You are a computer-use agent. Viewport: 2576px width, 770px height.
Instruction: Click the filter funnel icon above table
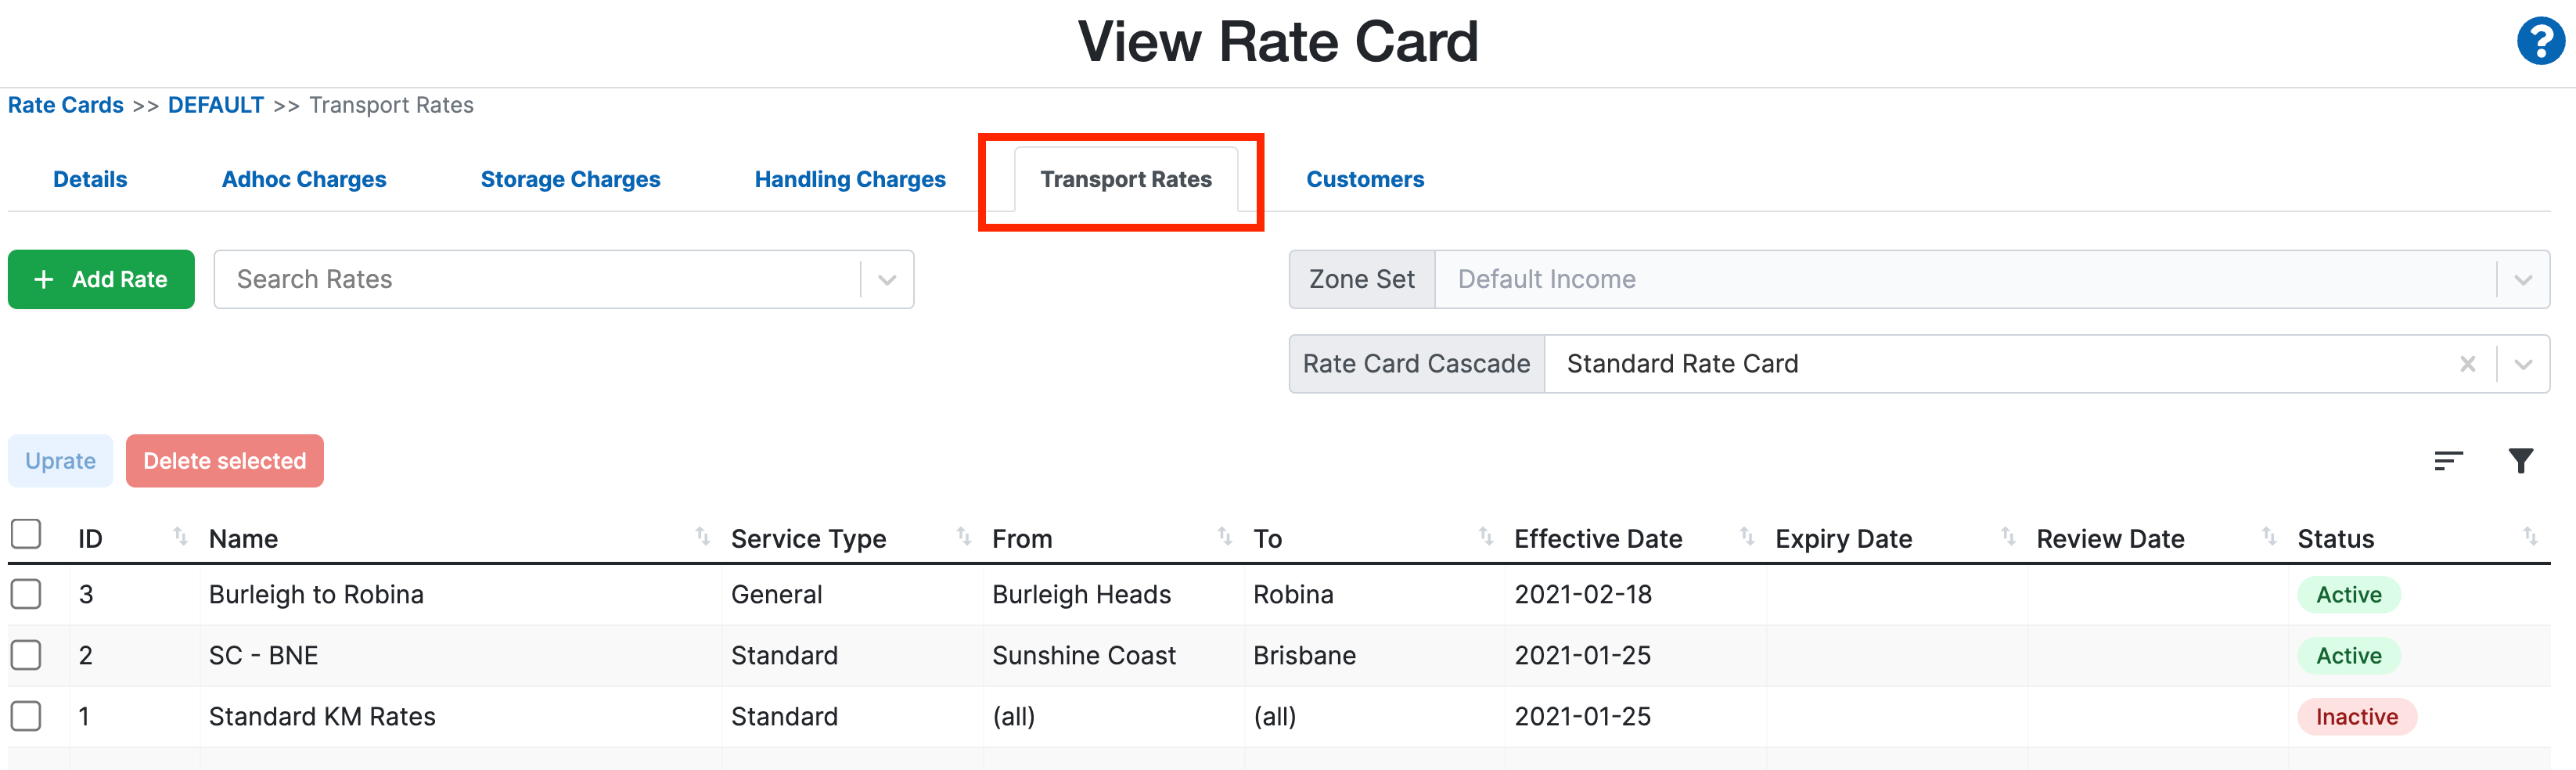2521,461
